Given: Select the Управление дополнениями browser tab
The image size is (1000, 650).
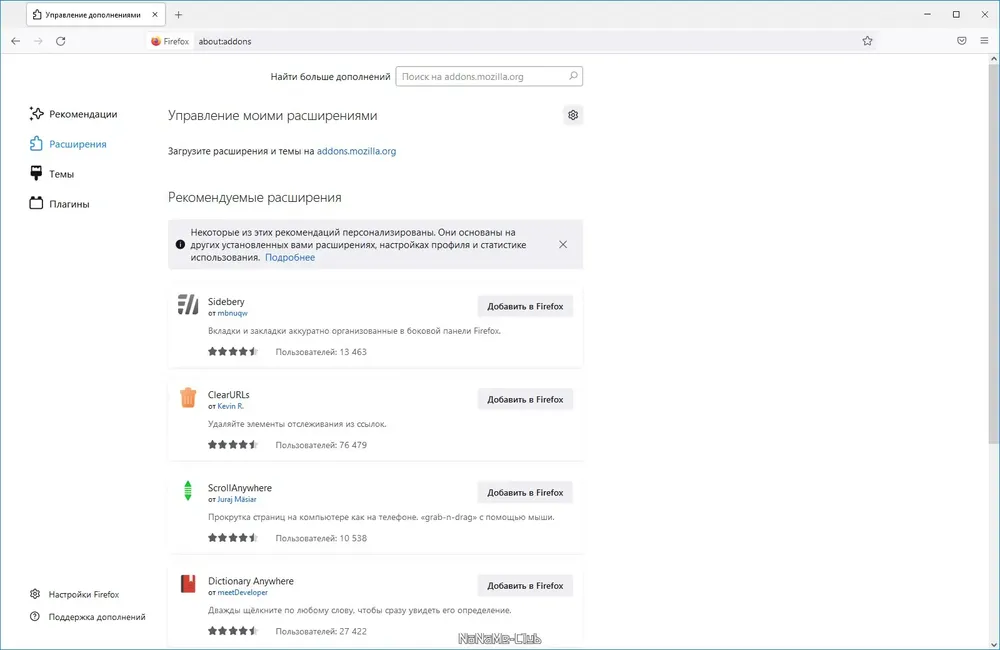Looking at the screenshot, I should click(96, 15).
